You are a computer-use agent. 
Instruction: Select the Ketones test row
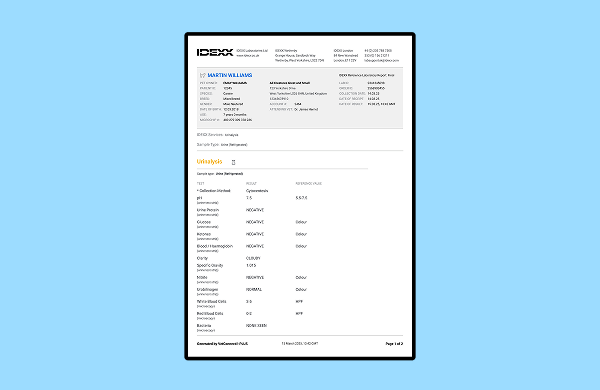(x=282, y=236)
